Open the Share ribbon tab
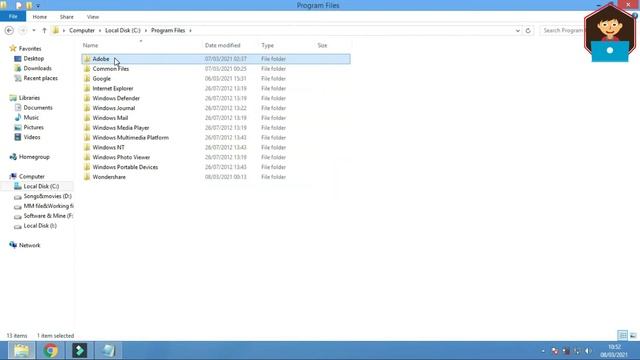Image resolution: width=640 pixels, height=360 pixels. click(x=67, y=17)
